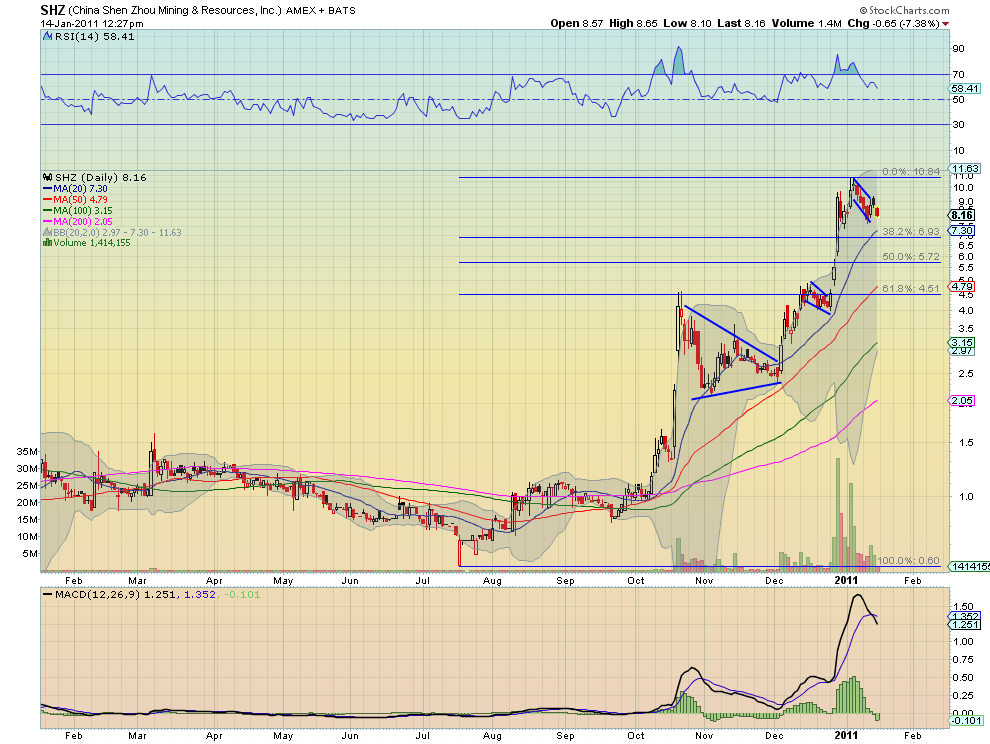Click the MA(50) 4.79 legend entry
The image size is (990, 744).
pos(80,200)
